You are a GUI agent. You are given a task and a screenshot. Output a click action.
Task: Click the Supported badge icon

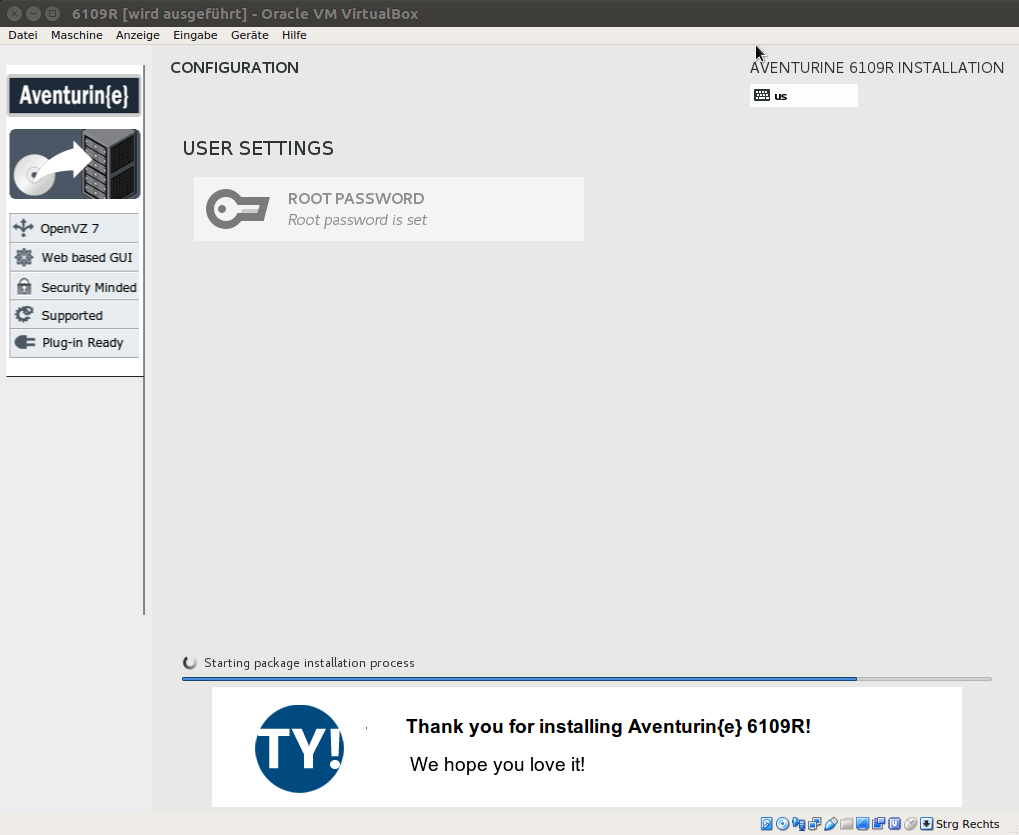tap(24, 315)
